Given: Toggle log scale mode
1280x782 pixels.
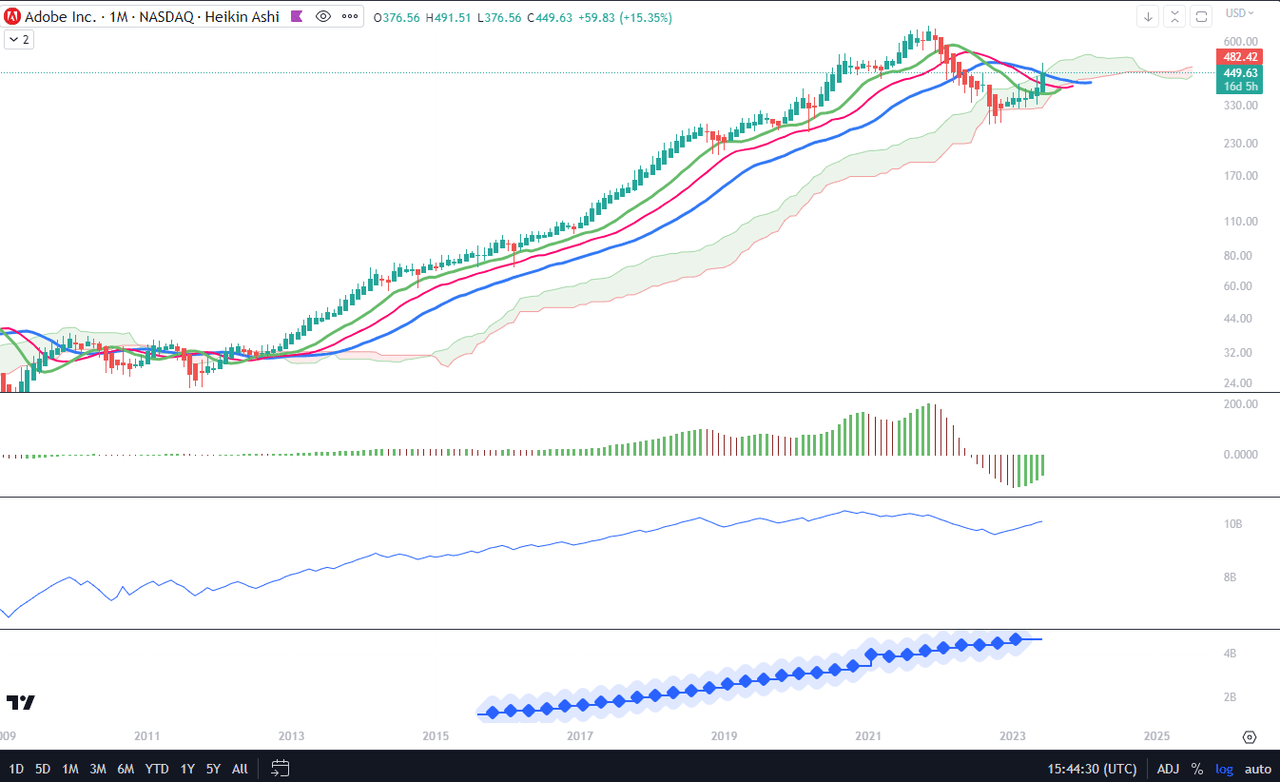Looking at the screenshot, I should (1224, 769).
